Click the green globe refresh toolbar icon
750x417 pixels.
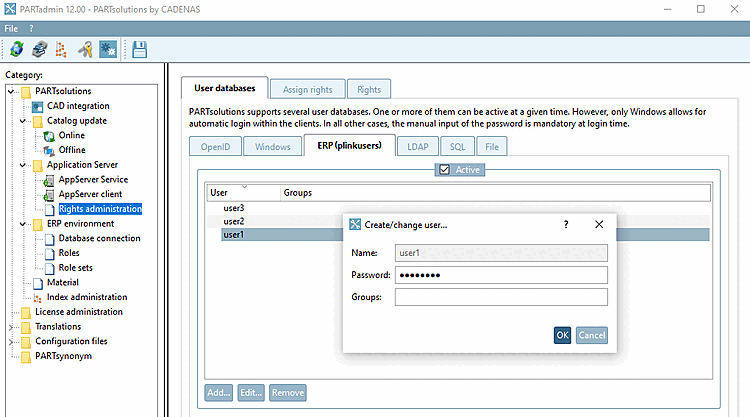17,49
